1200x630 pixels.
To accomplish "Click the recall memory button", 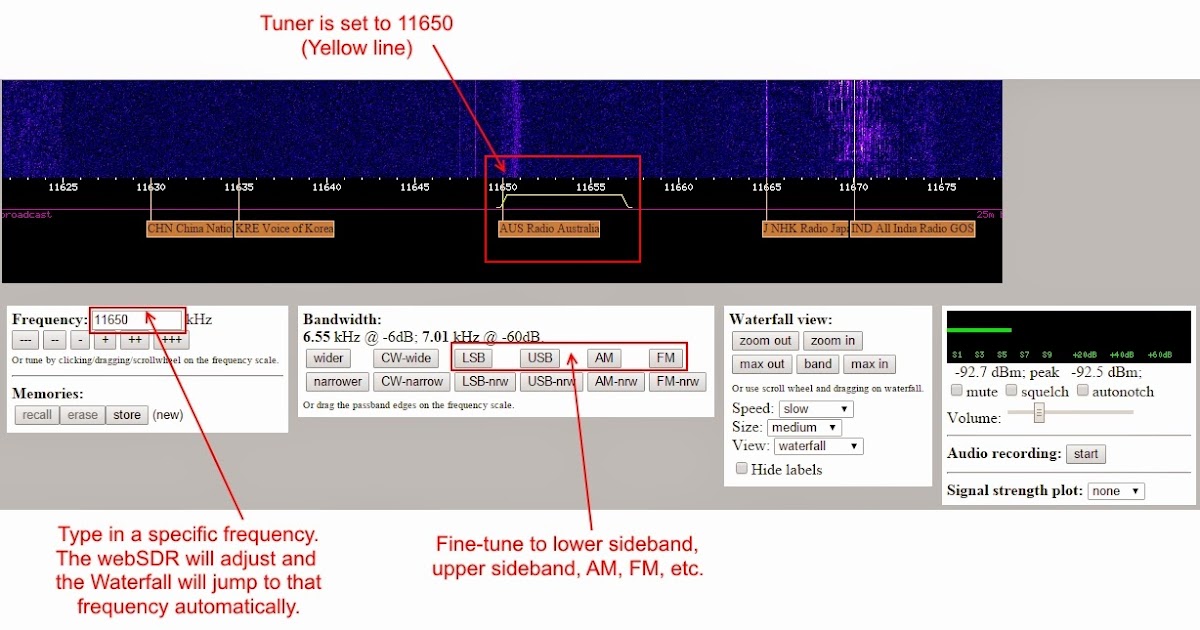I will (x=36, y=414).
